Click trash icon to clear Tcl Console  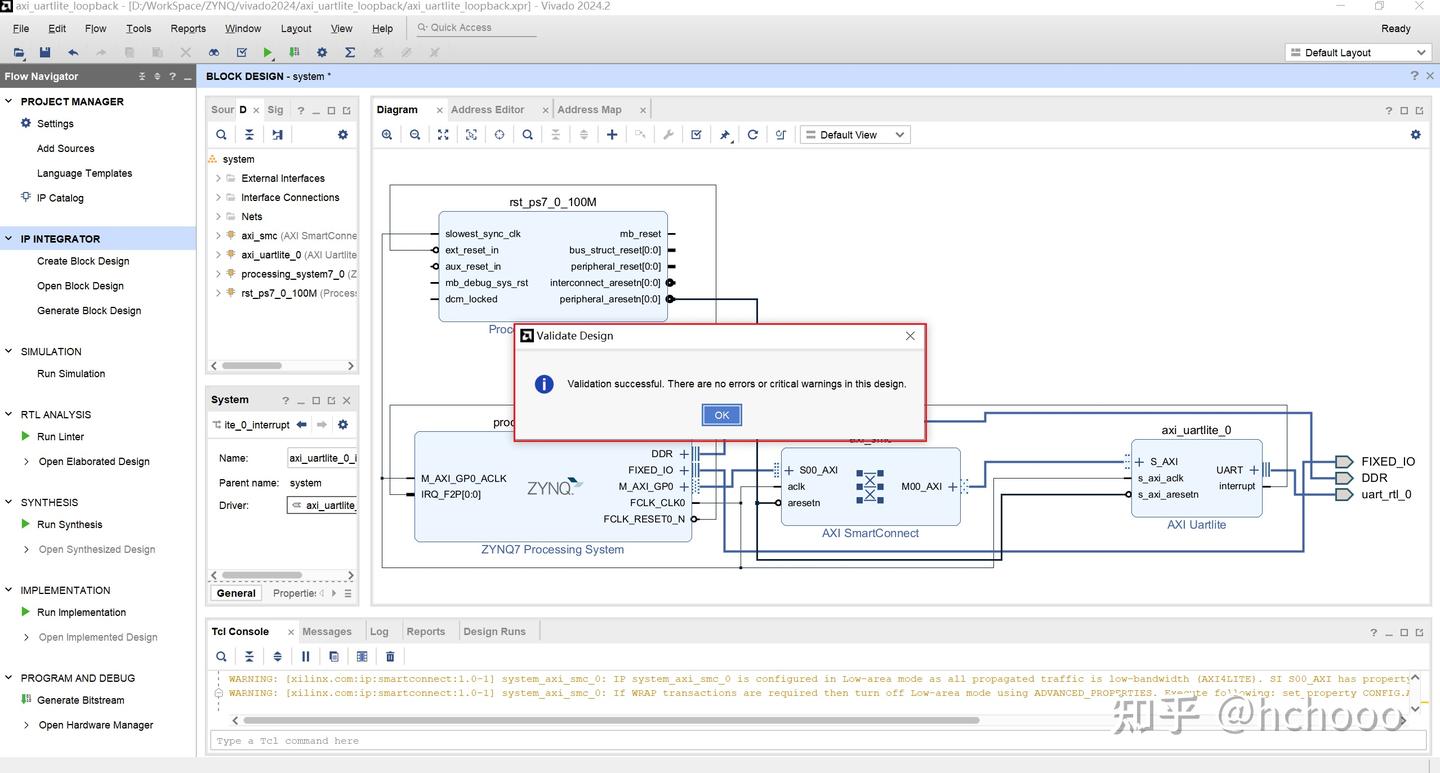[390, 657]
